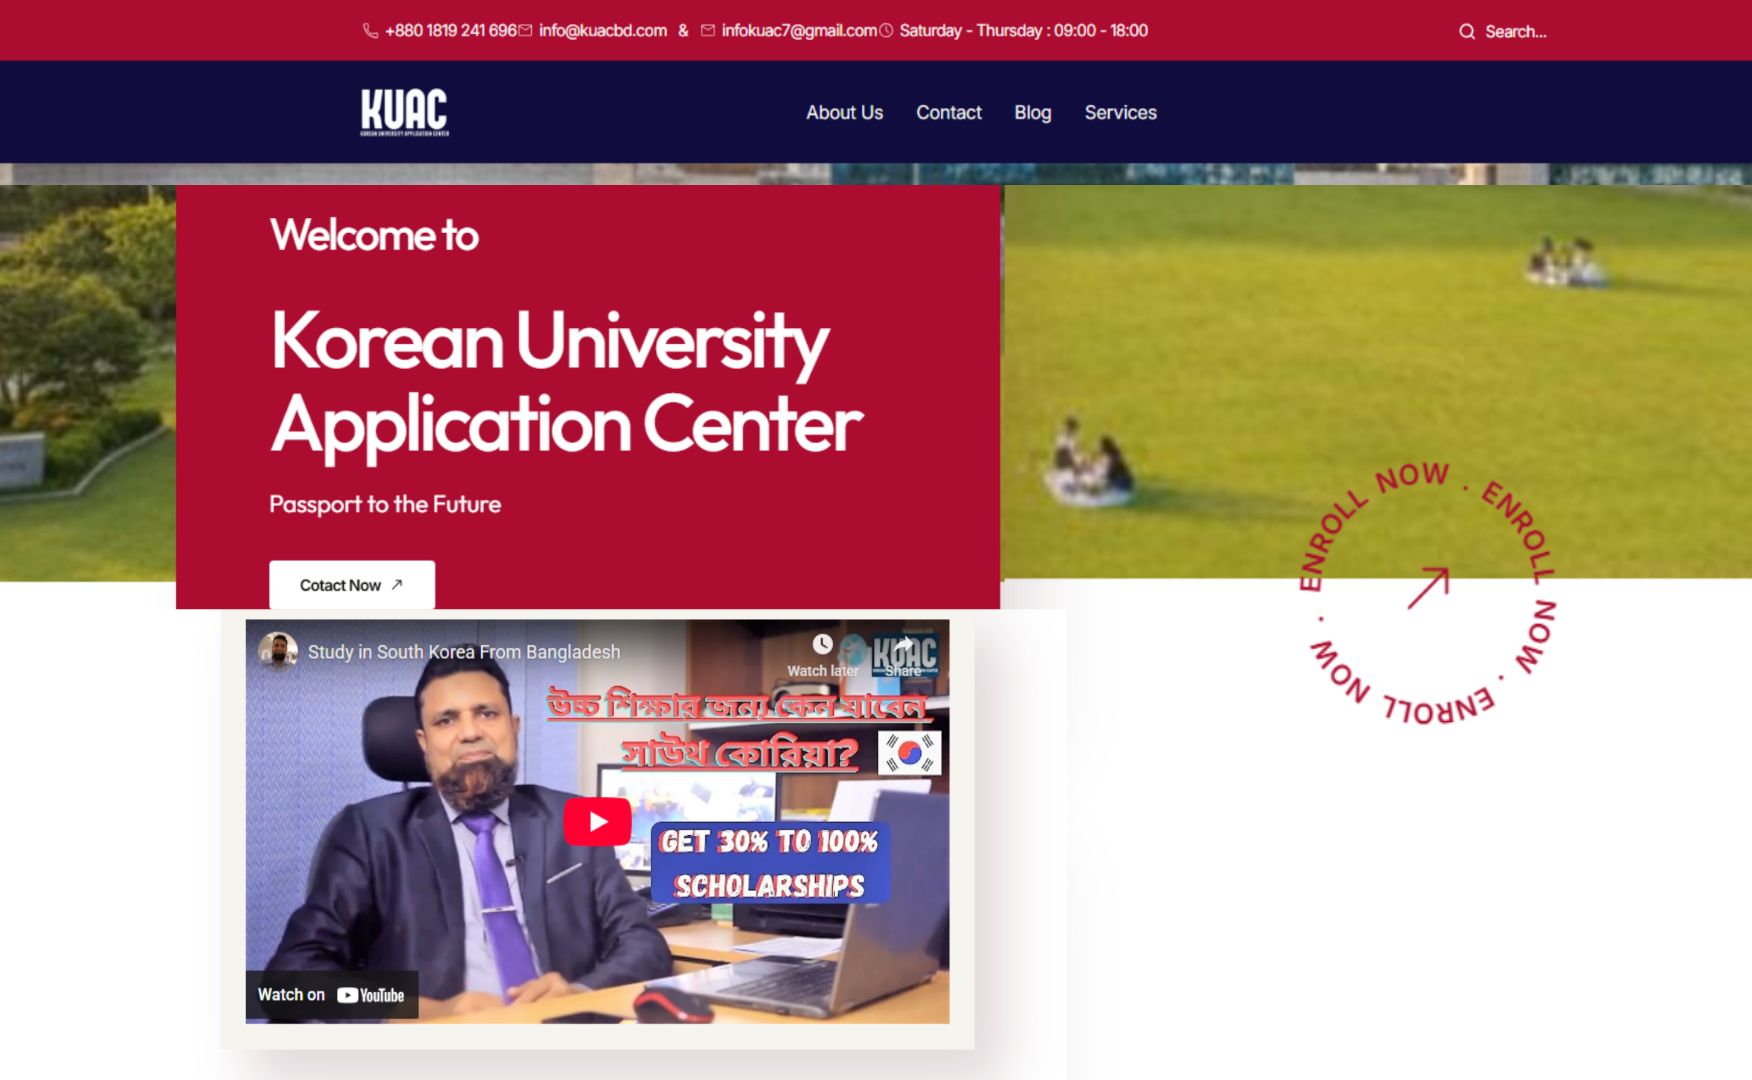Click the Watch later clock icon on video

coord(822,645)
